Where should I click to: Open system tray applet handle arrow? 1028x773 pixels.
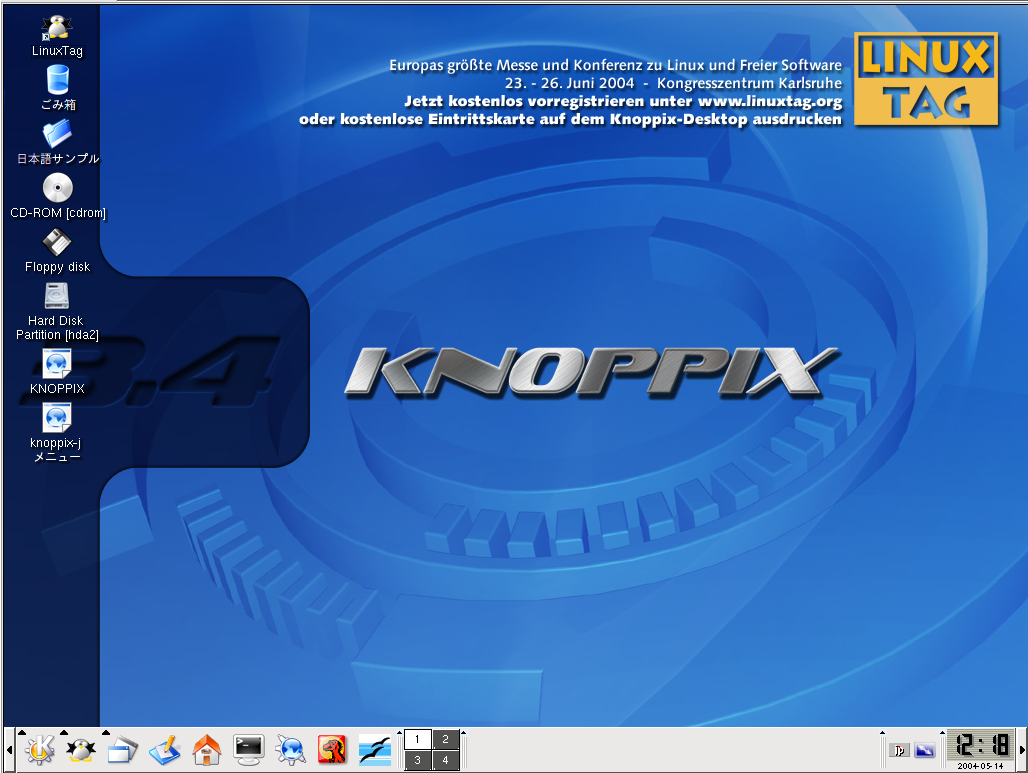pyautogui.click(x=882, y=732)
